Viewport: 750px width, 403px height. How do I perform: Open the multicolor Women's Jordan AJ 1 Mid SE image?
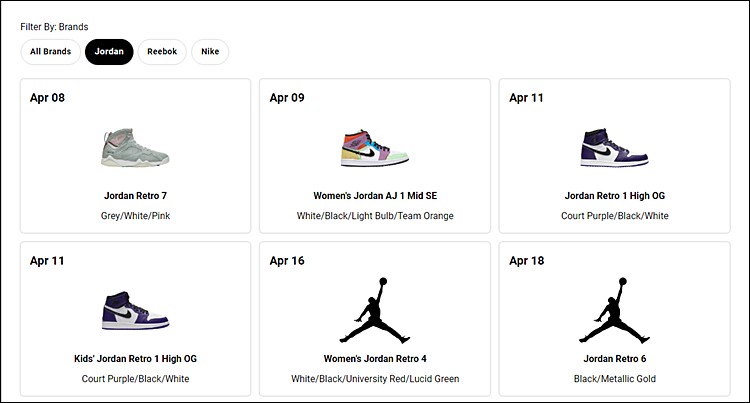click(x=375, y=148)
